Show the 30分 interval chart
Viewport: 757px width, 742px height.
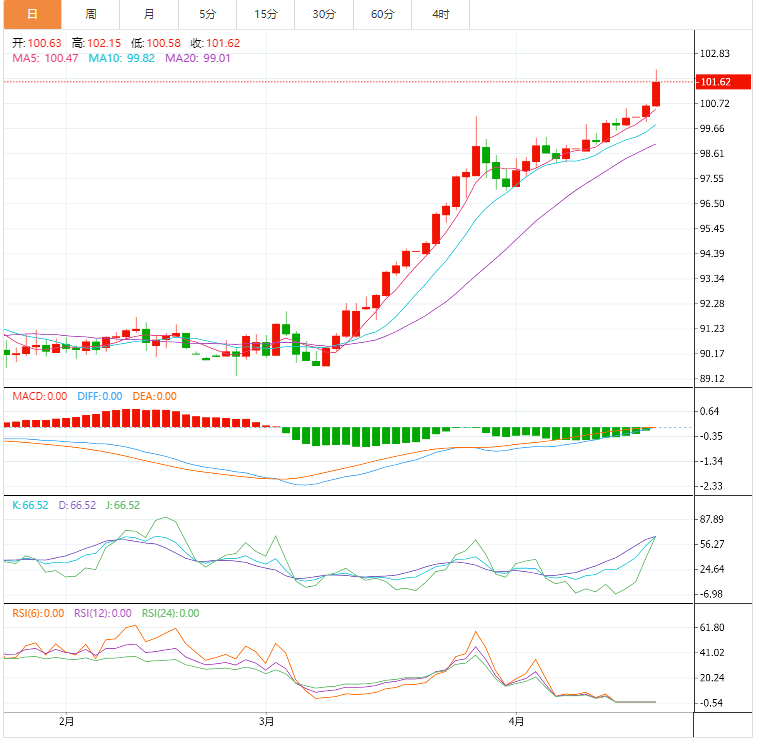[324, 14]
